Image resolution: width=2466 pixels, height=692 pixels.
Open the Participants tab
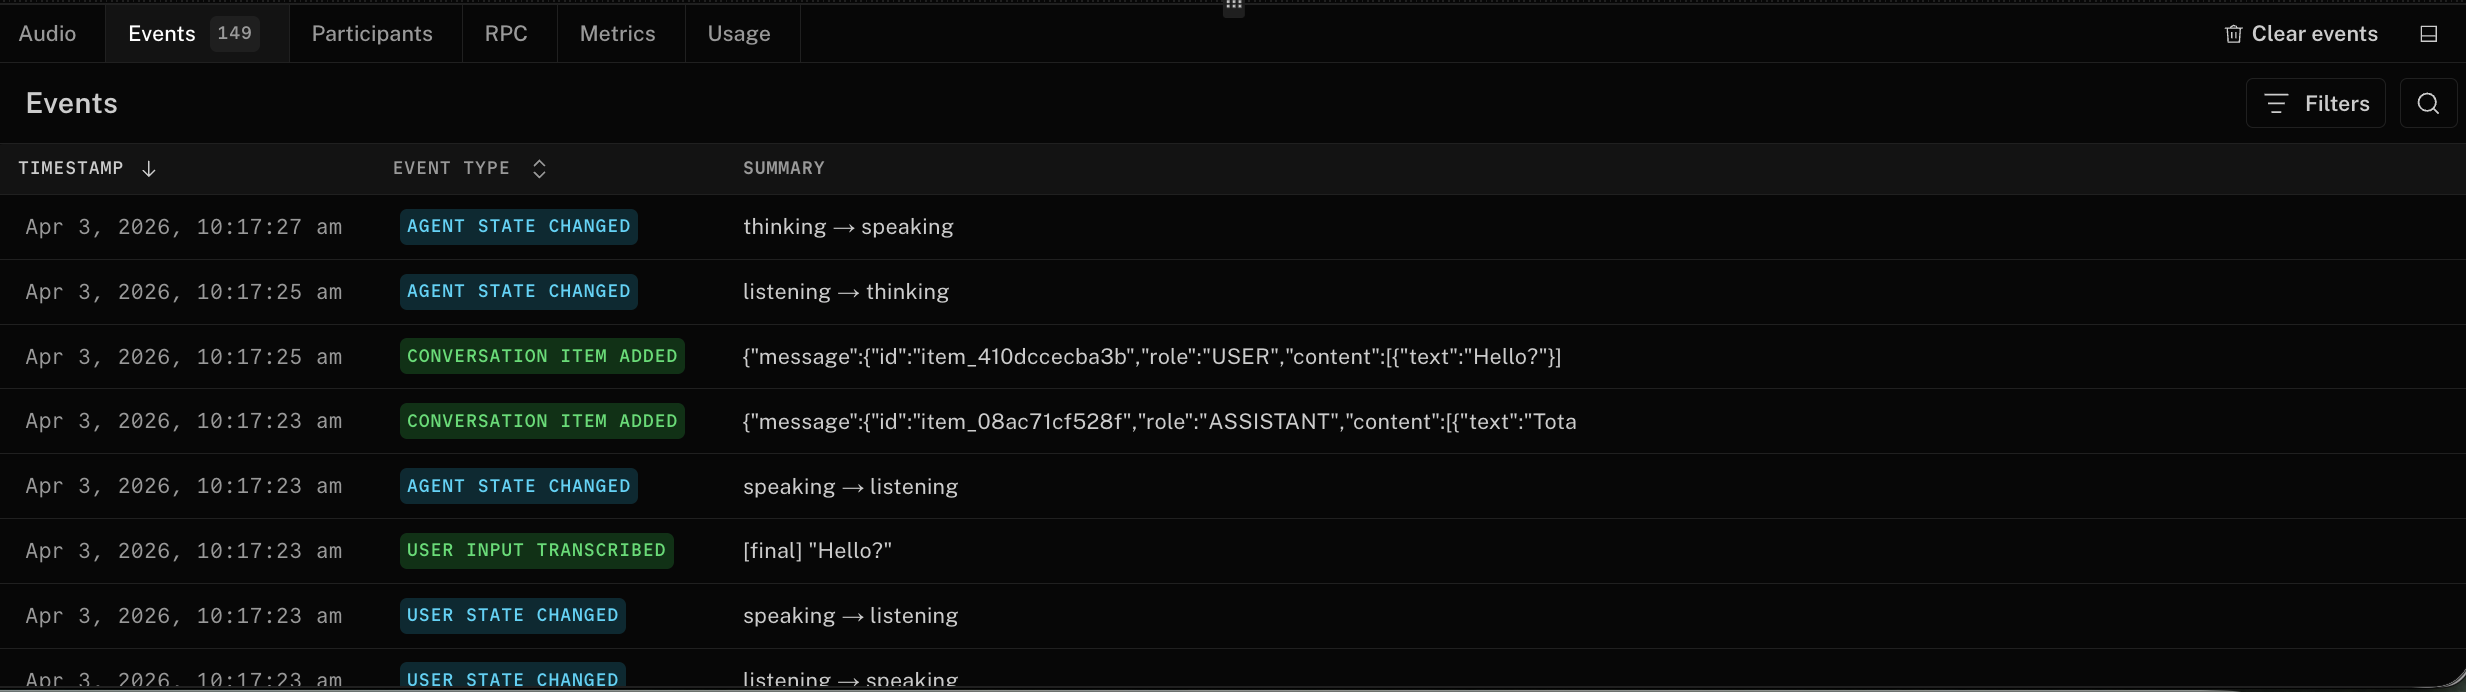(x=372, y=34)
